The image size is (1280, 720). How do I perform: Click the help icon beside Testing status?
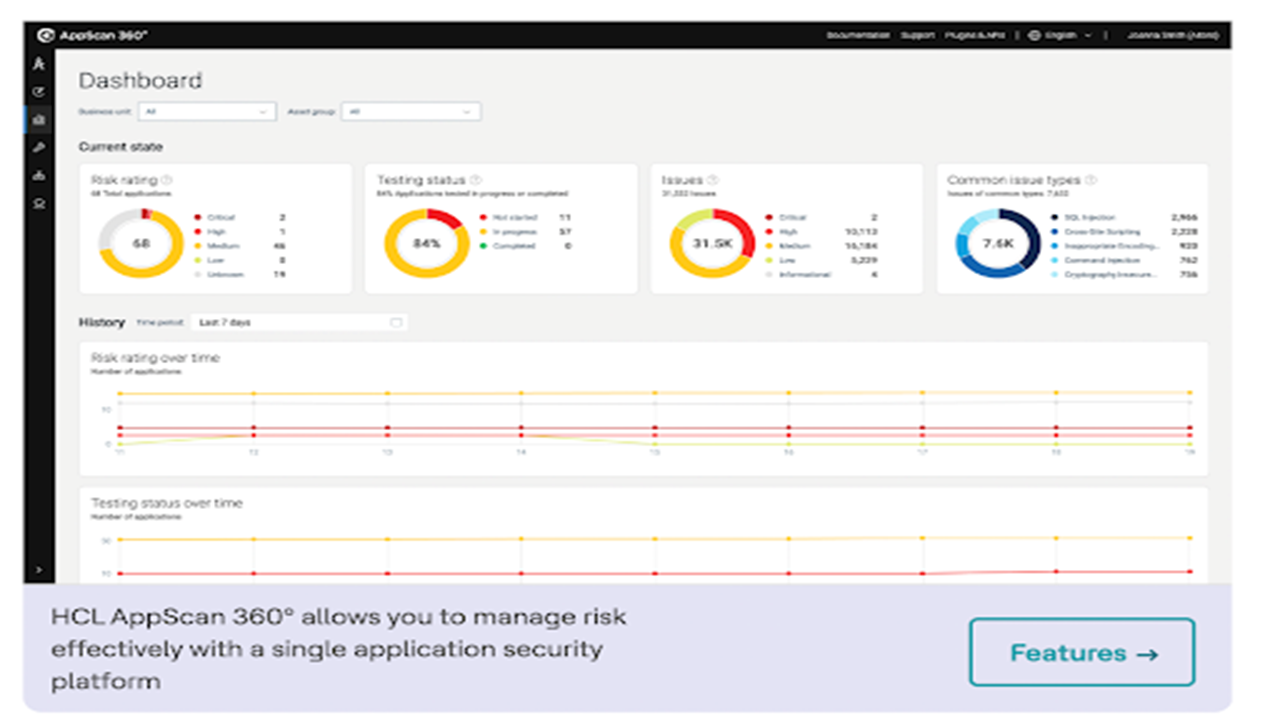point(476,180)
